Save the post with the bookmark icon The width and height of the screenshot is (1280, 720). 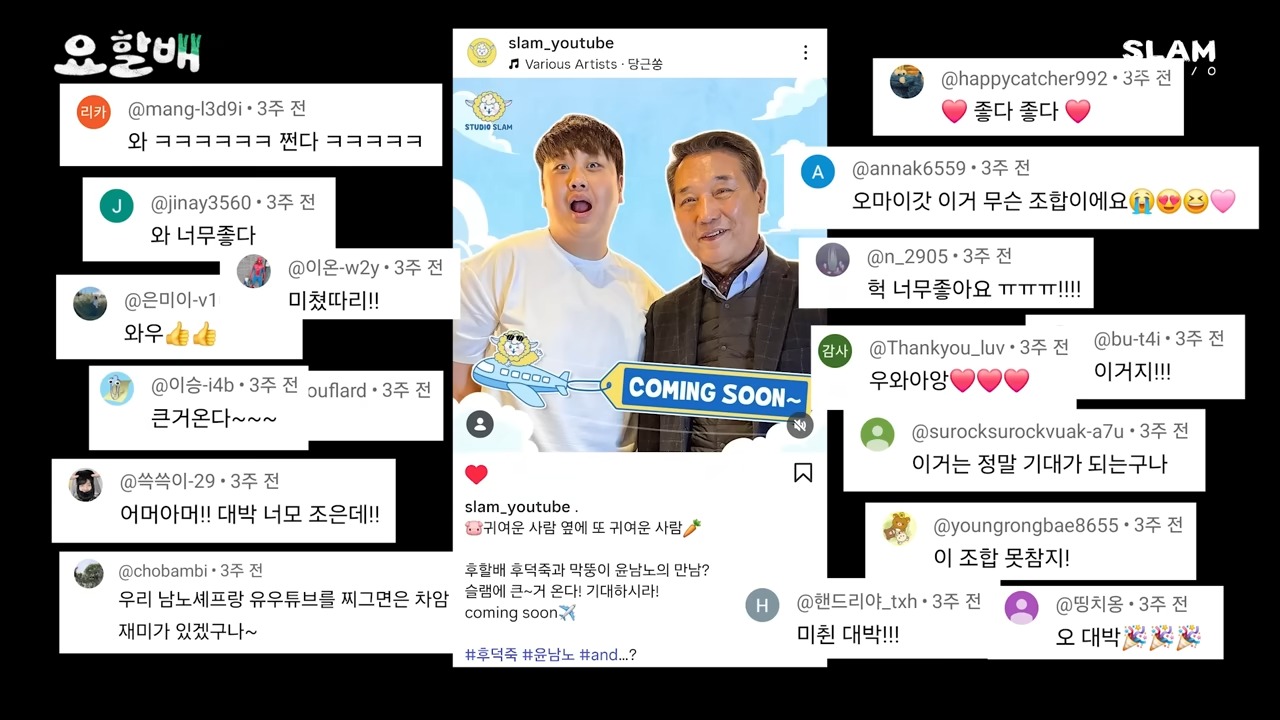pyautogui.click(x=803, y=472)
